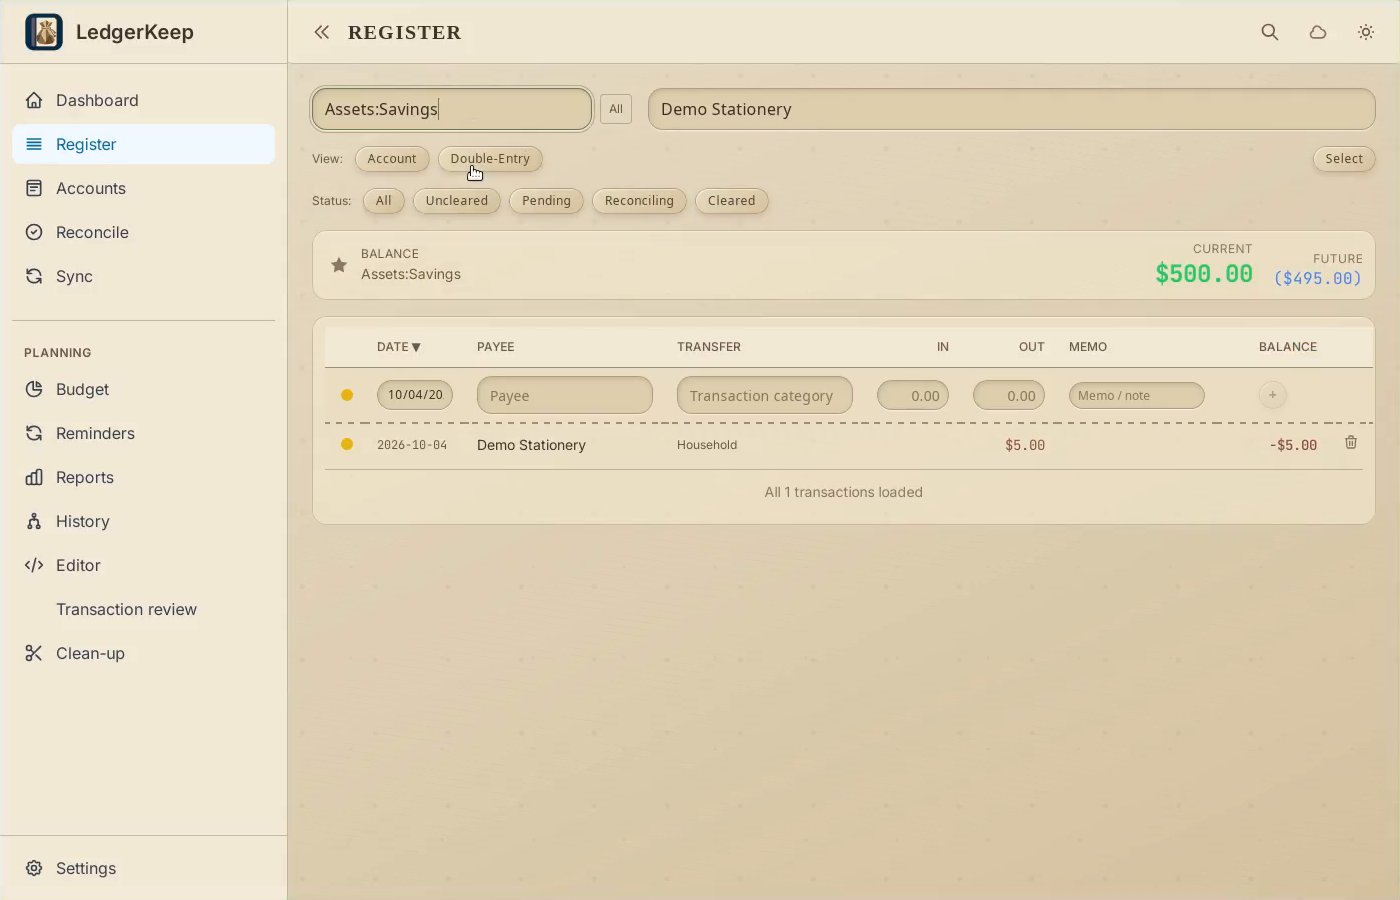
Task: Toggle status dot of new transaction row
Action: (347, 395)
